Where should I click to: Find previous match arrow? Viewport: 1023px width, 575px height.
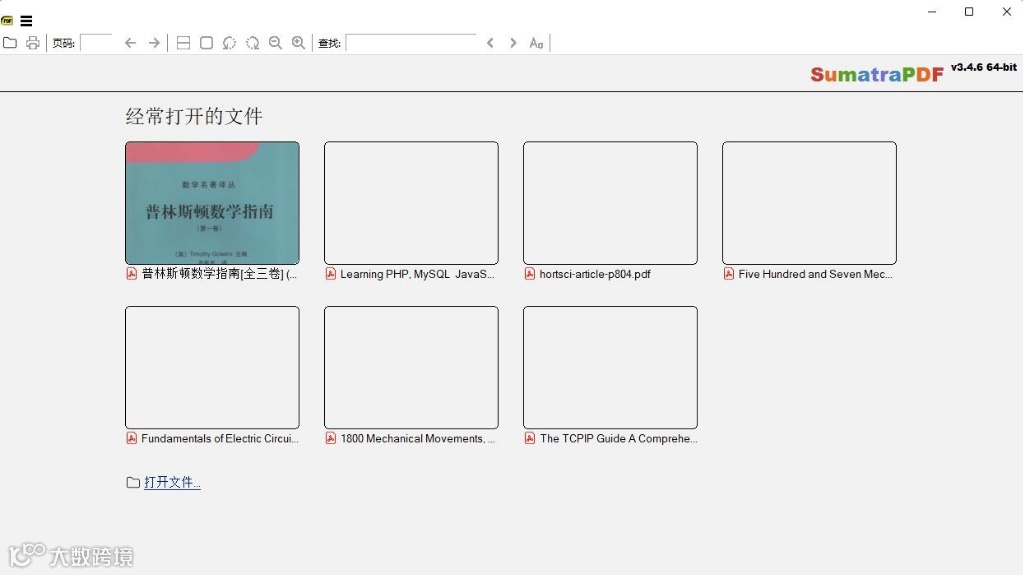(x=490, y=43)
